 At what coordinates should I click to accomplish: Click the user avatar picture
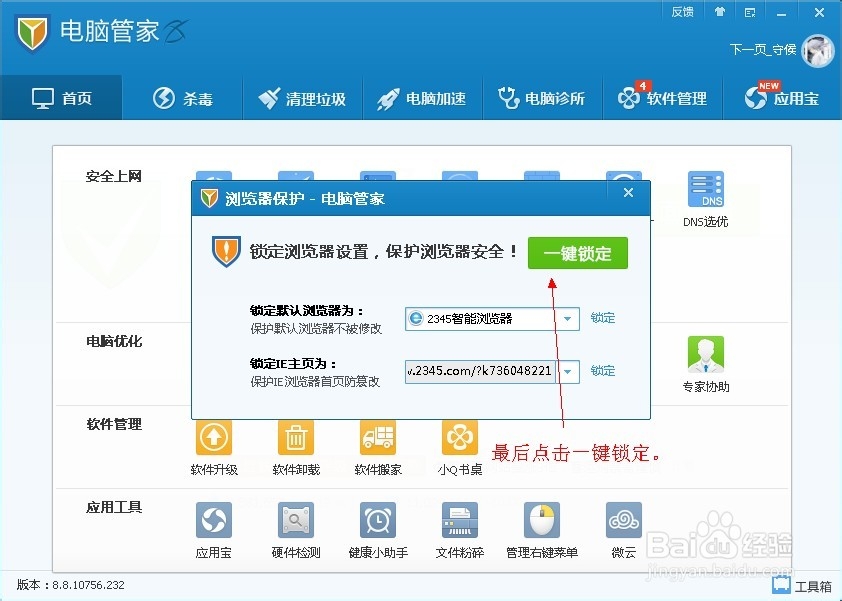tap(818, 50)
